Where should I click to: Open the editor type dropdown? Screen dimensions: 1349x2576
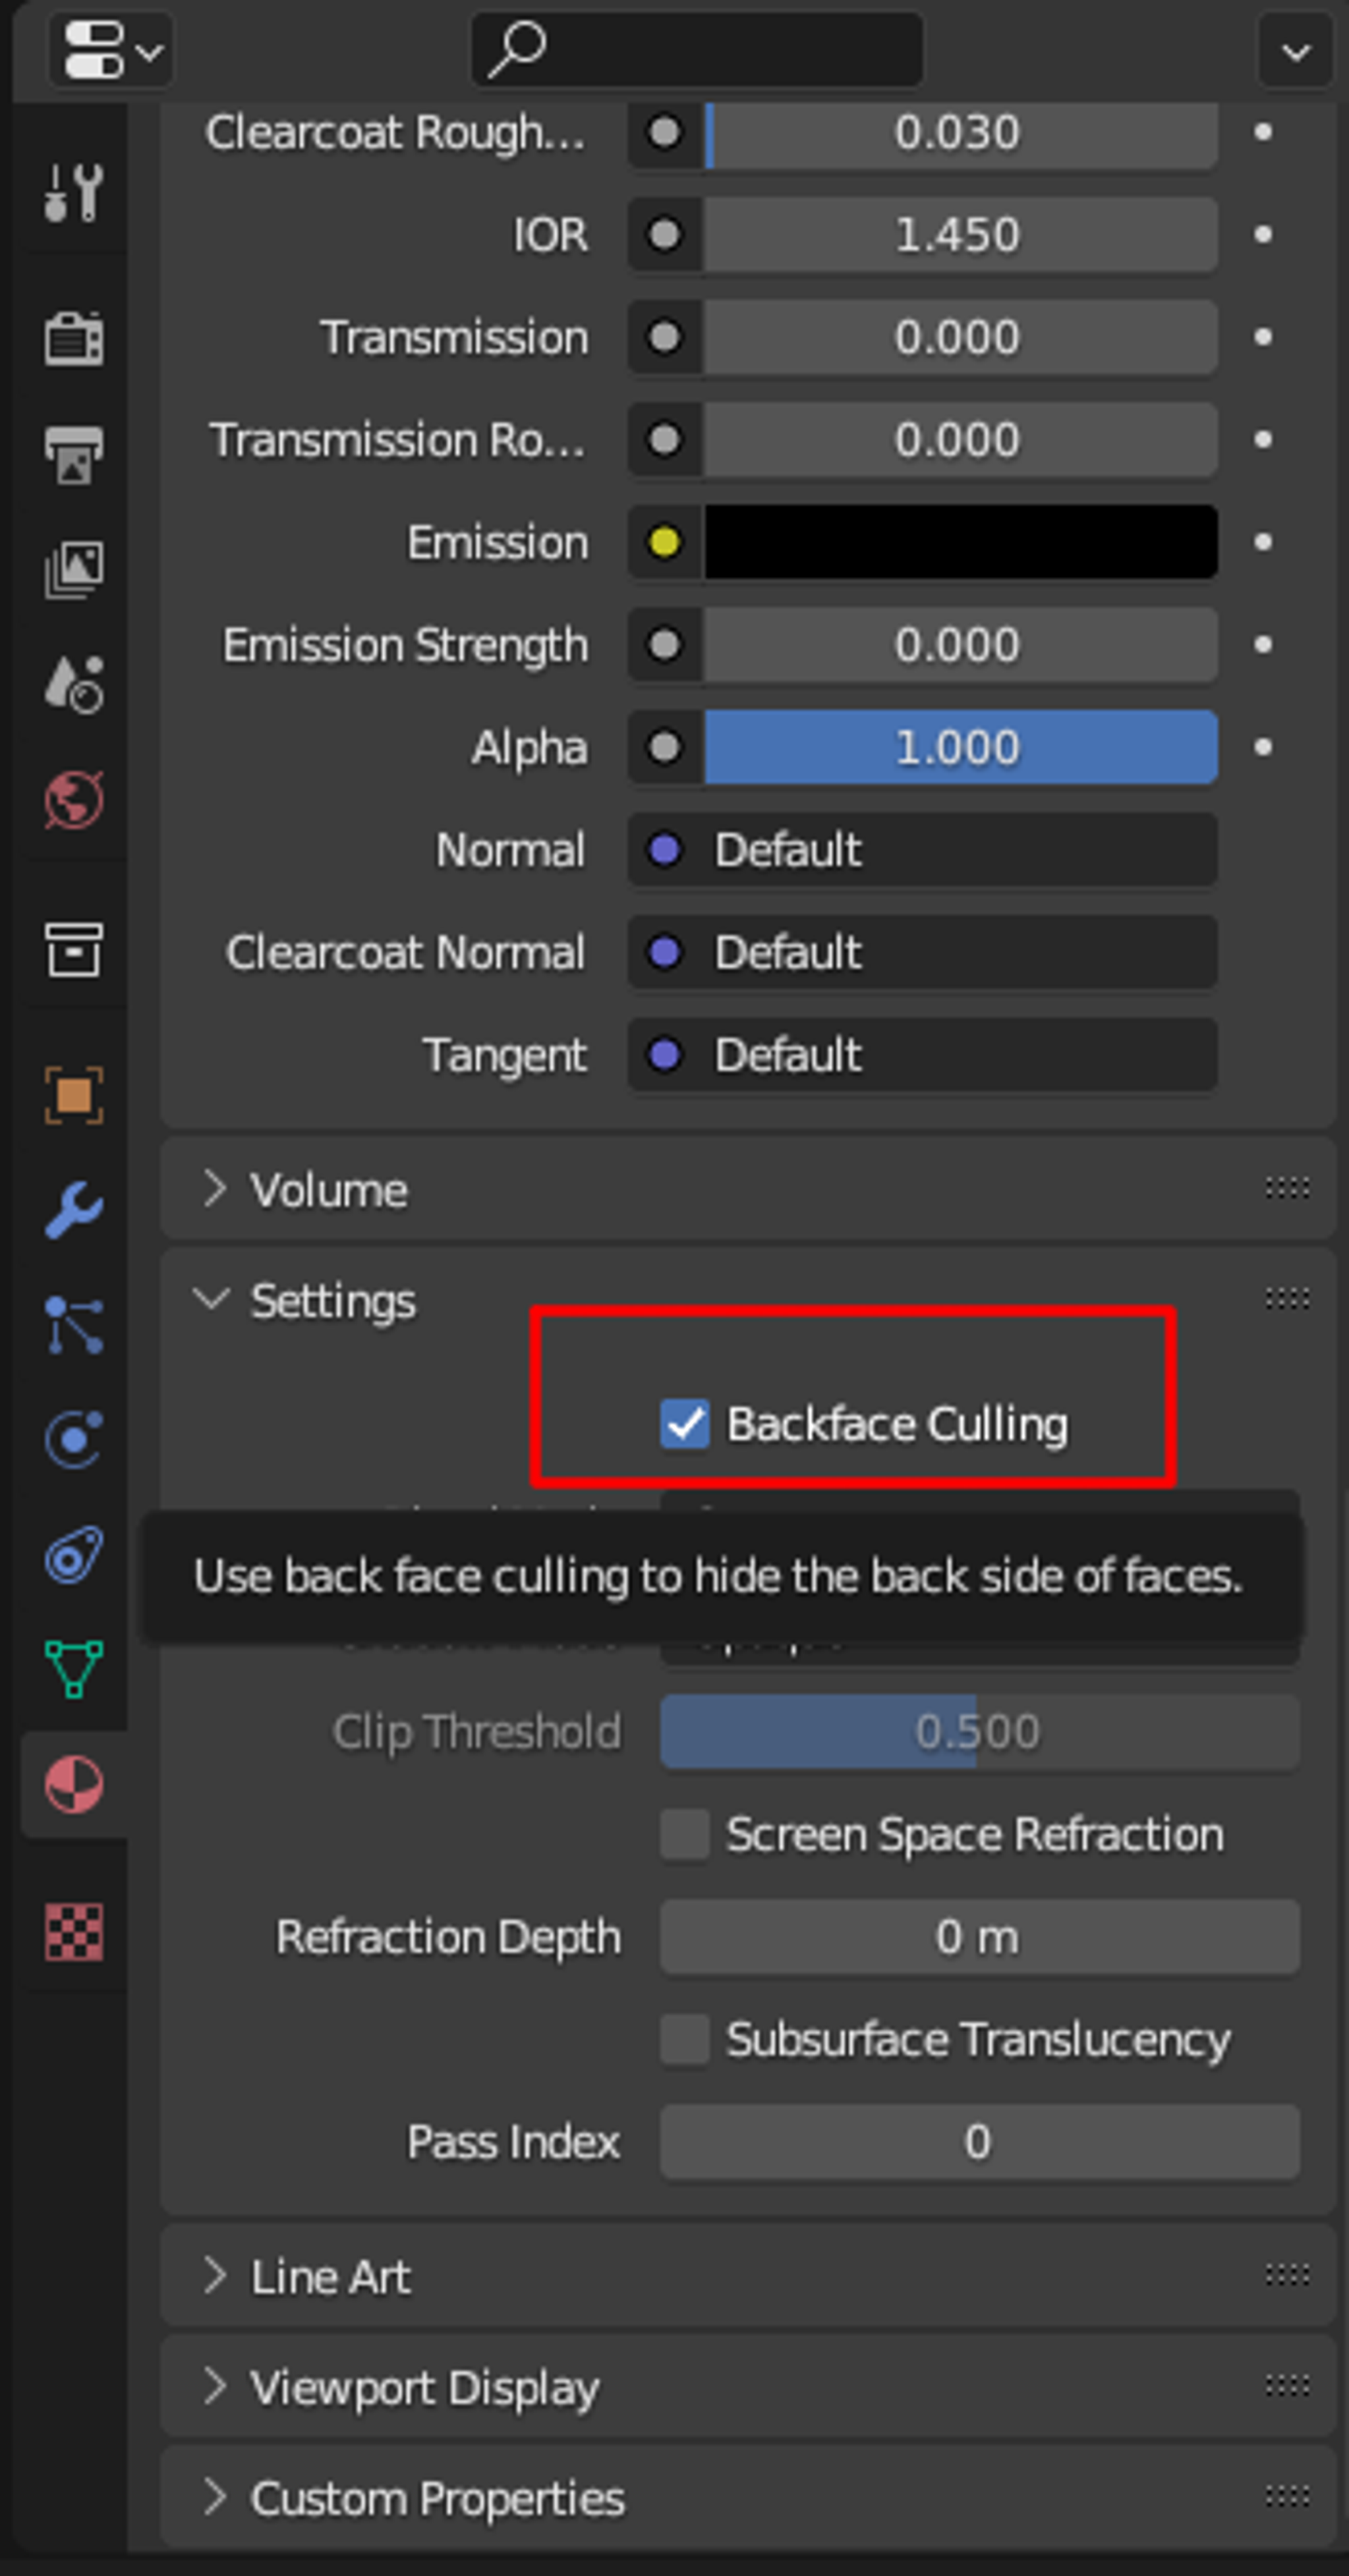coord(110,50)
